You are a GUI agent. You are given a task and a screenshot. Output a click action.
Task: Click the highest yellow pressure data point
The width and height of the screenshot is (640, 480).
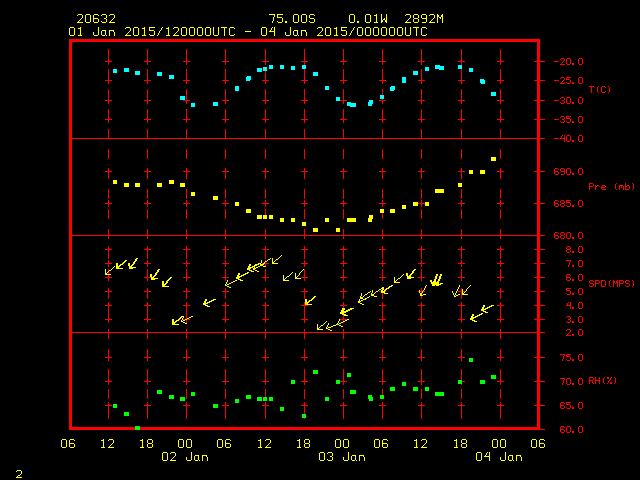pyautogui.click(x=493, y=159)
